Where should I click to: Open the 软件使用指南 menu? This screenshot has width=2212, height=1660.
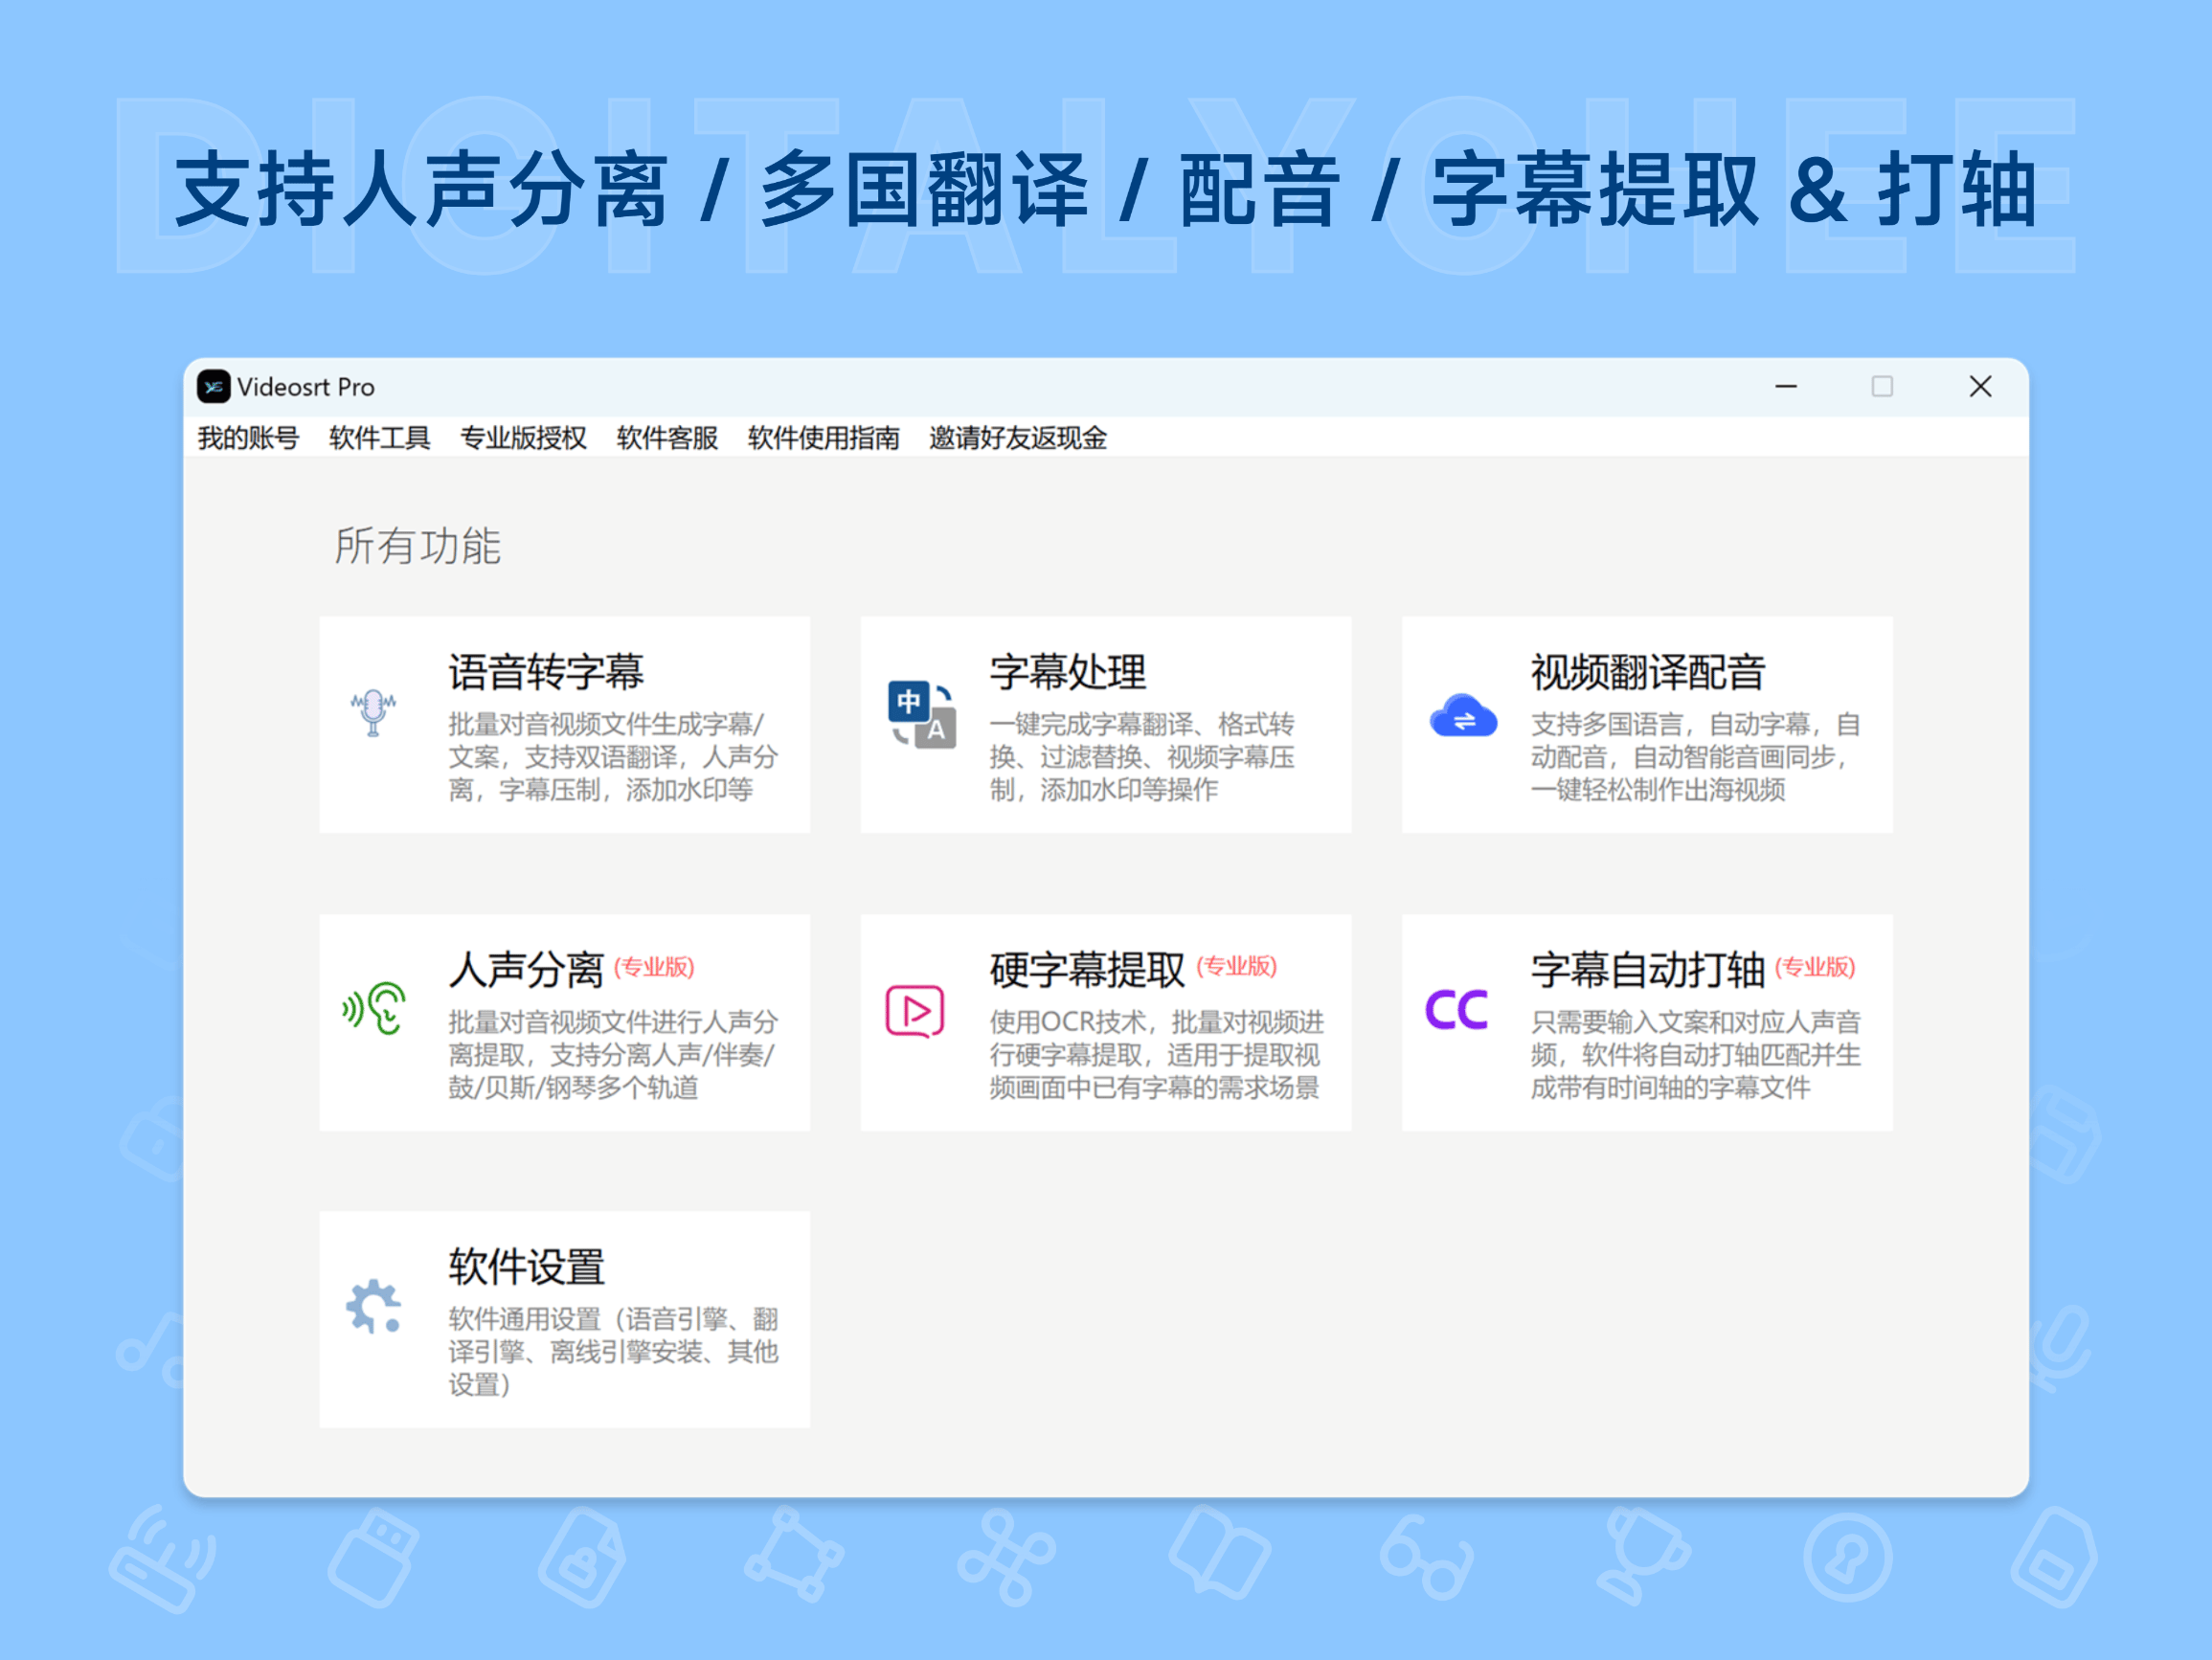click(x=822, y=438)
